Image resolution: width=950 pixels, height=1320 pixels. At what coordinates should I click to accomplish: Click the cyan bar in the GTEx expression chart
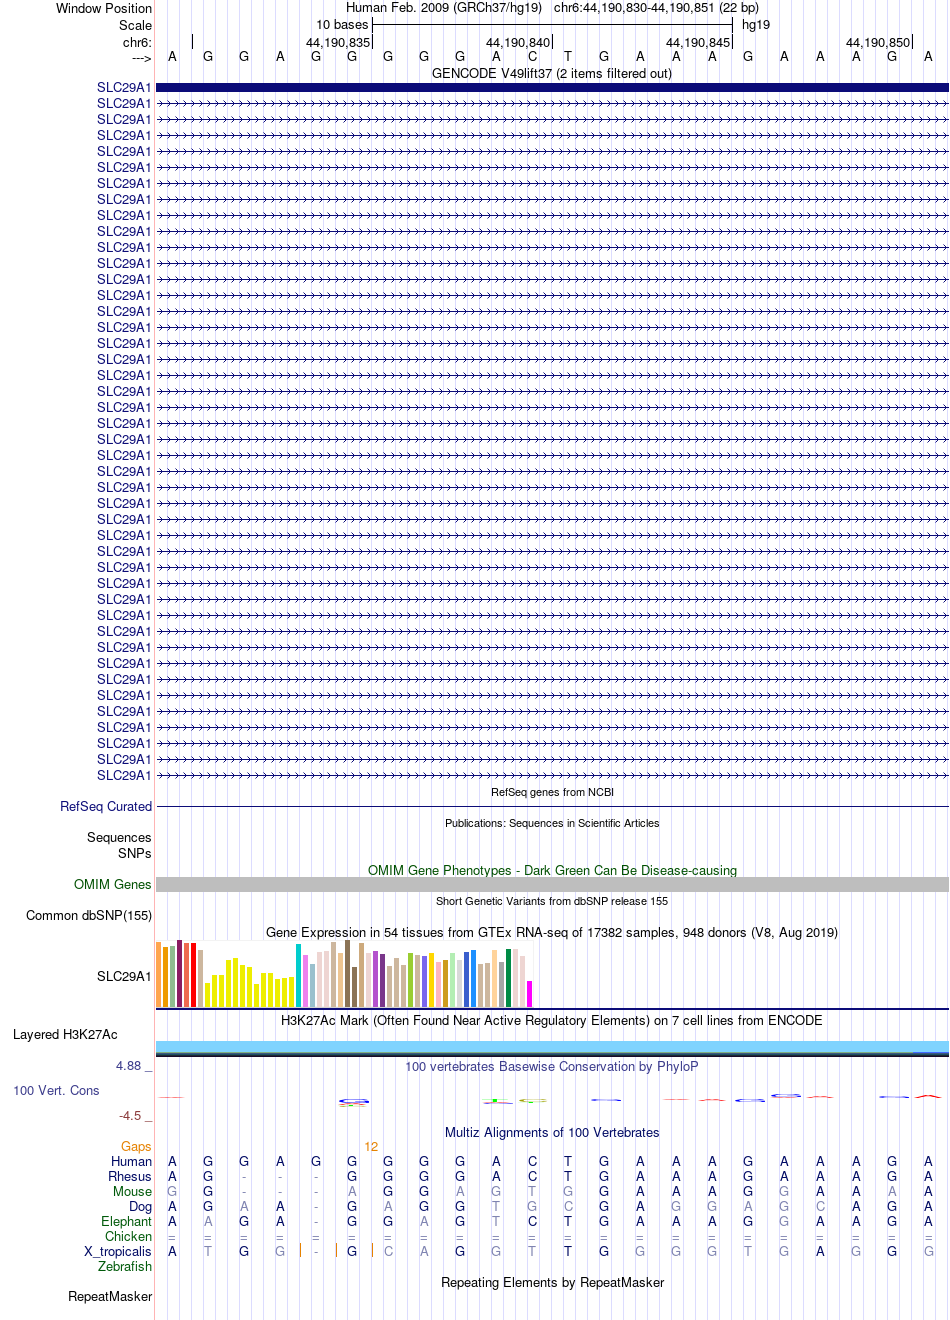click(299, 975)
